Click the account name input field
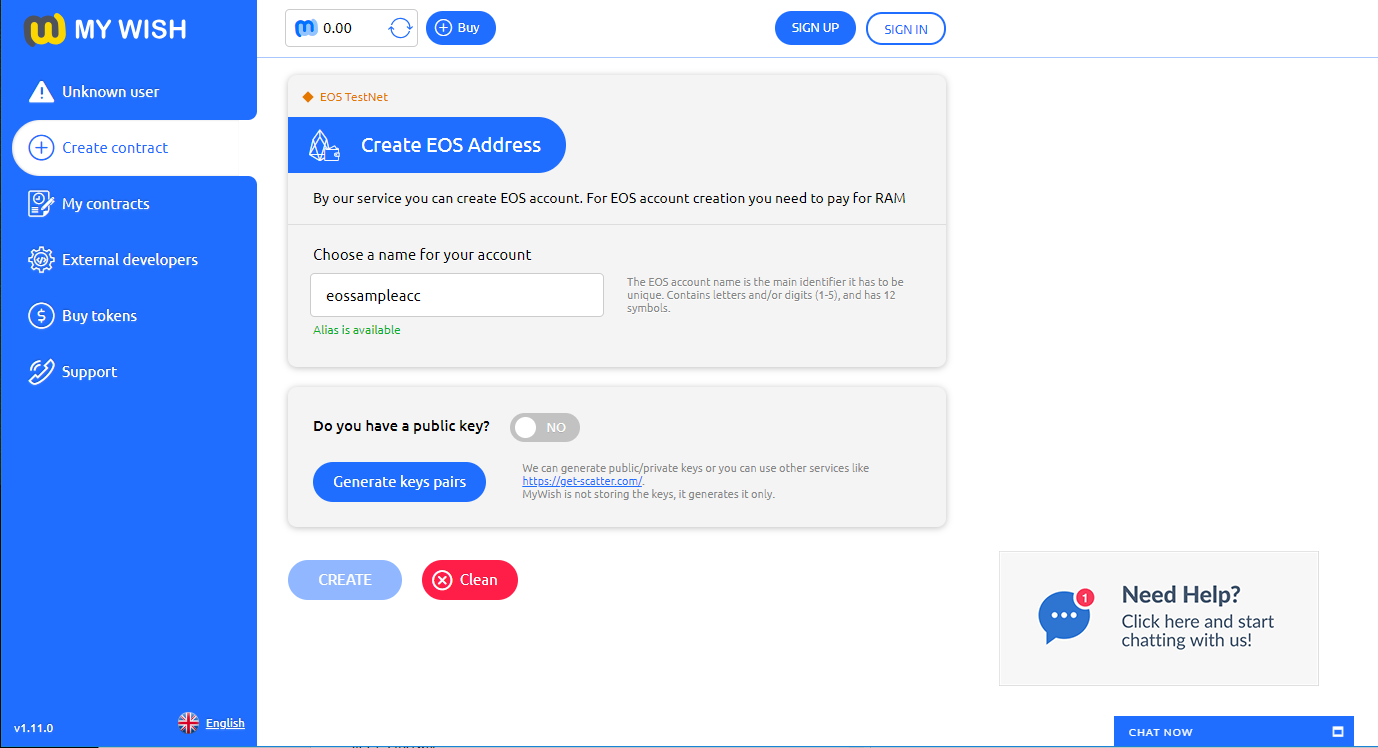The image size is (1378, 748). pos(457,295)
